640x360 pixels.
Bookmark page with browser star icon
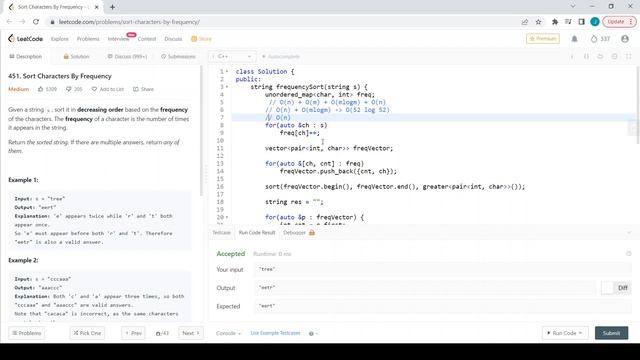(538, 22)
